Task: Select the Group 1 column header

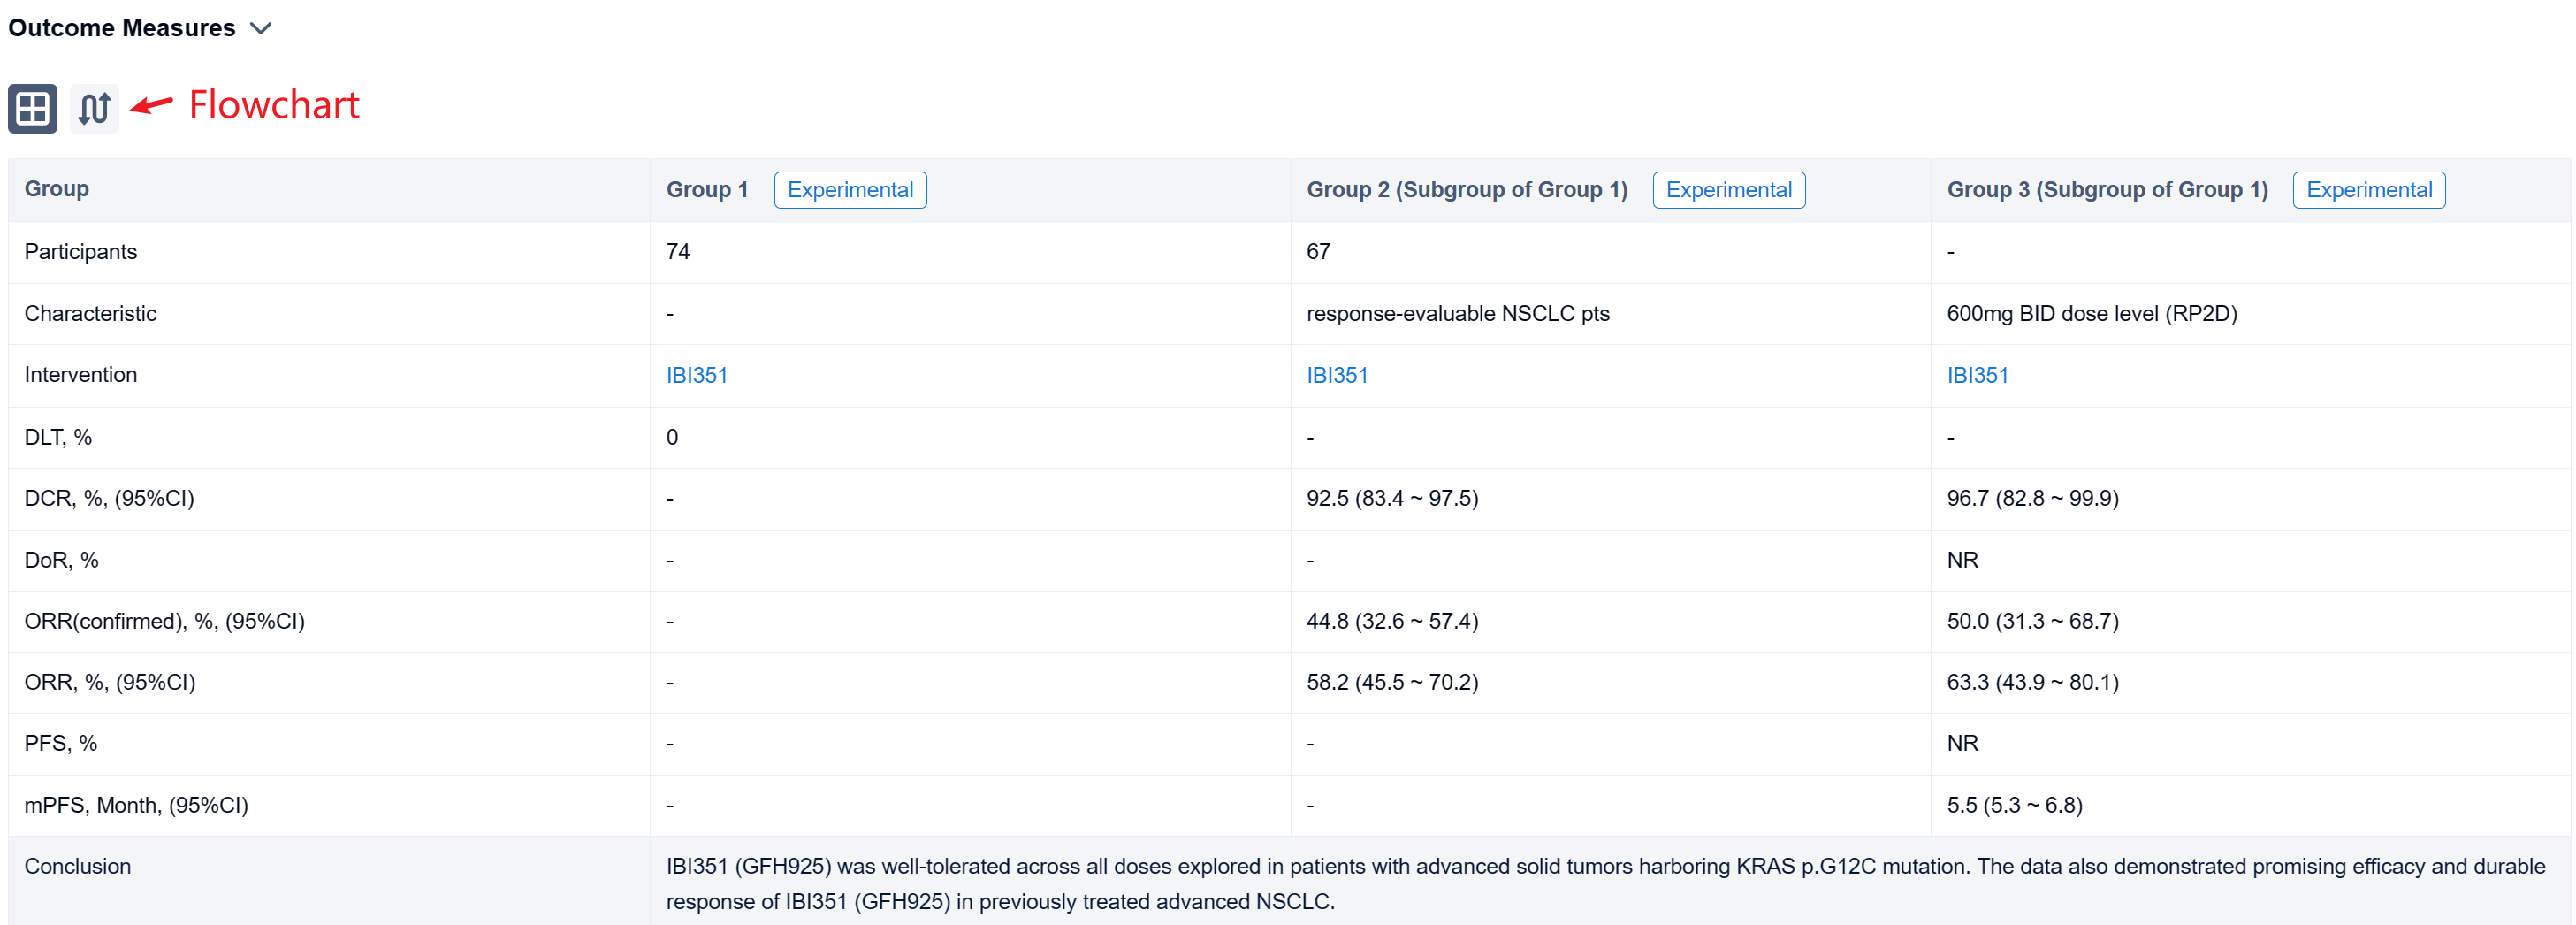Action: (706, 190)
